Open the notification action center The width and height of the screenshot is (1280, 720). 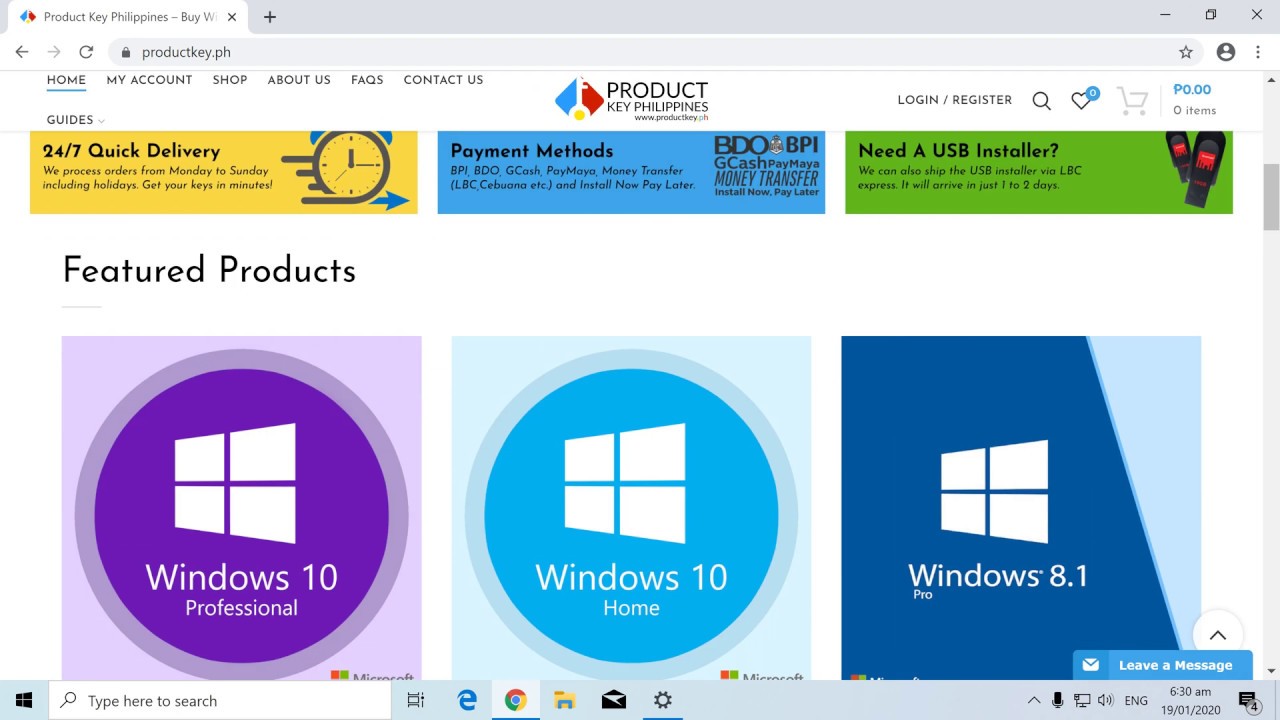tap(1248, 700)
